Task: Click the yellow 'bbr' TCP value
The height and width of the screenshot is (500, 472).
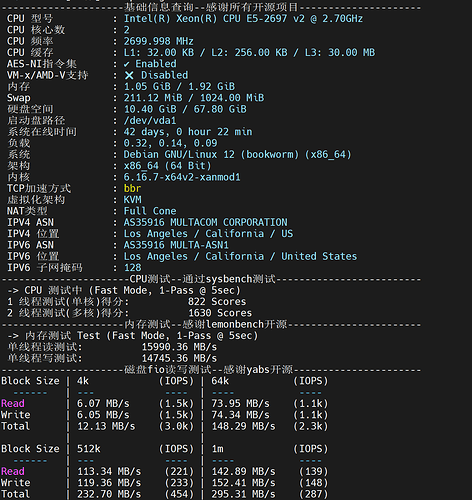Action: 132,189
